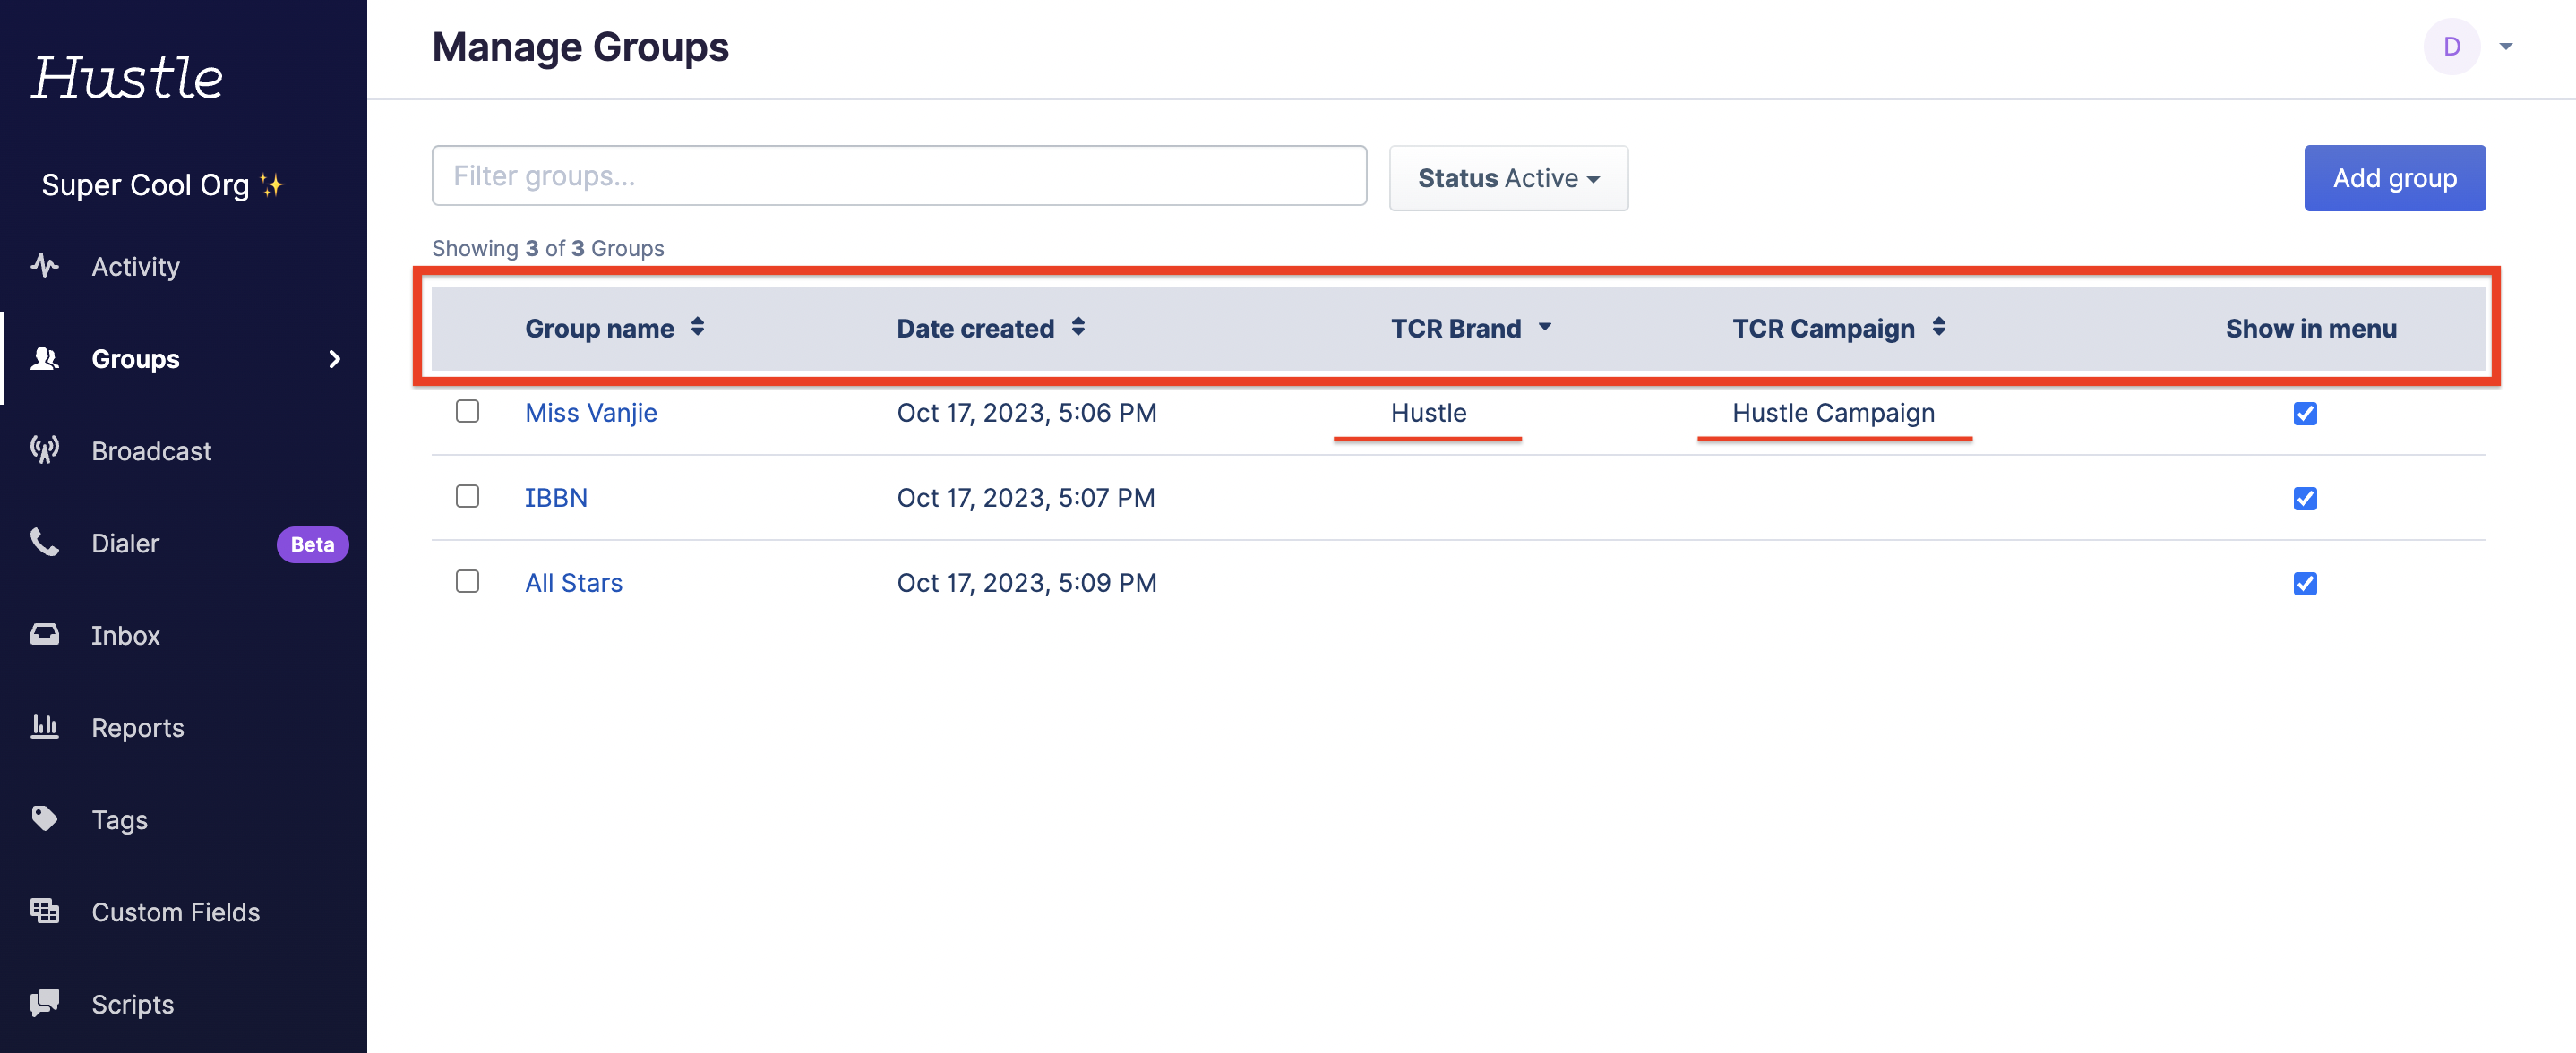Uncheck Show in menu for All Stars
The height and width of the screenshot is (1053, 2576).
pos(2305,583)
